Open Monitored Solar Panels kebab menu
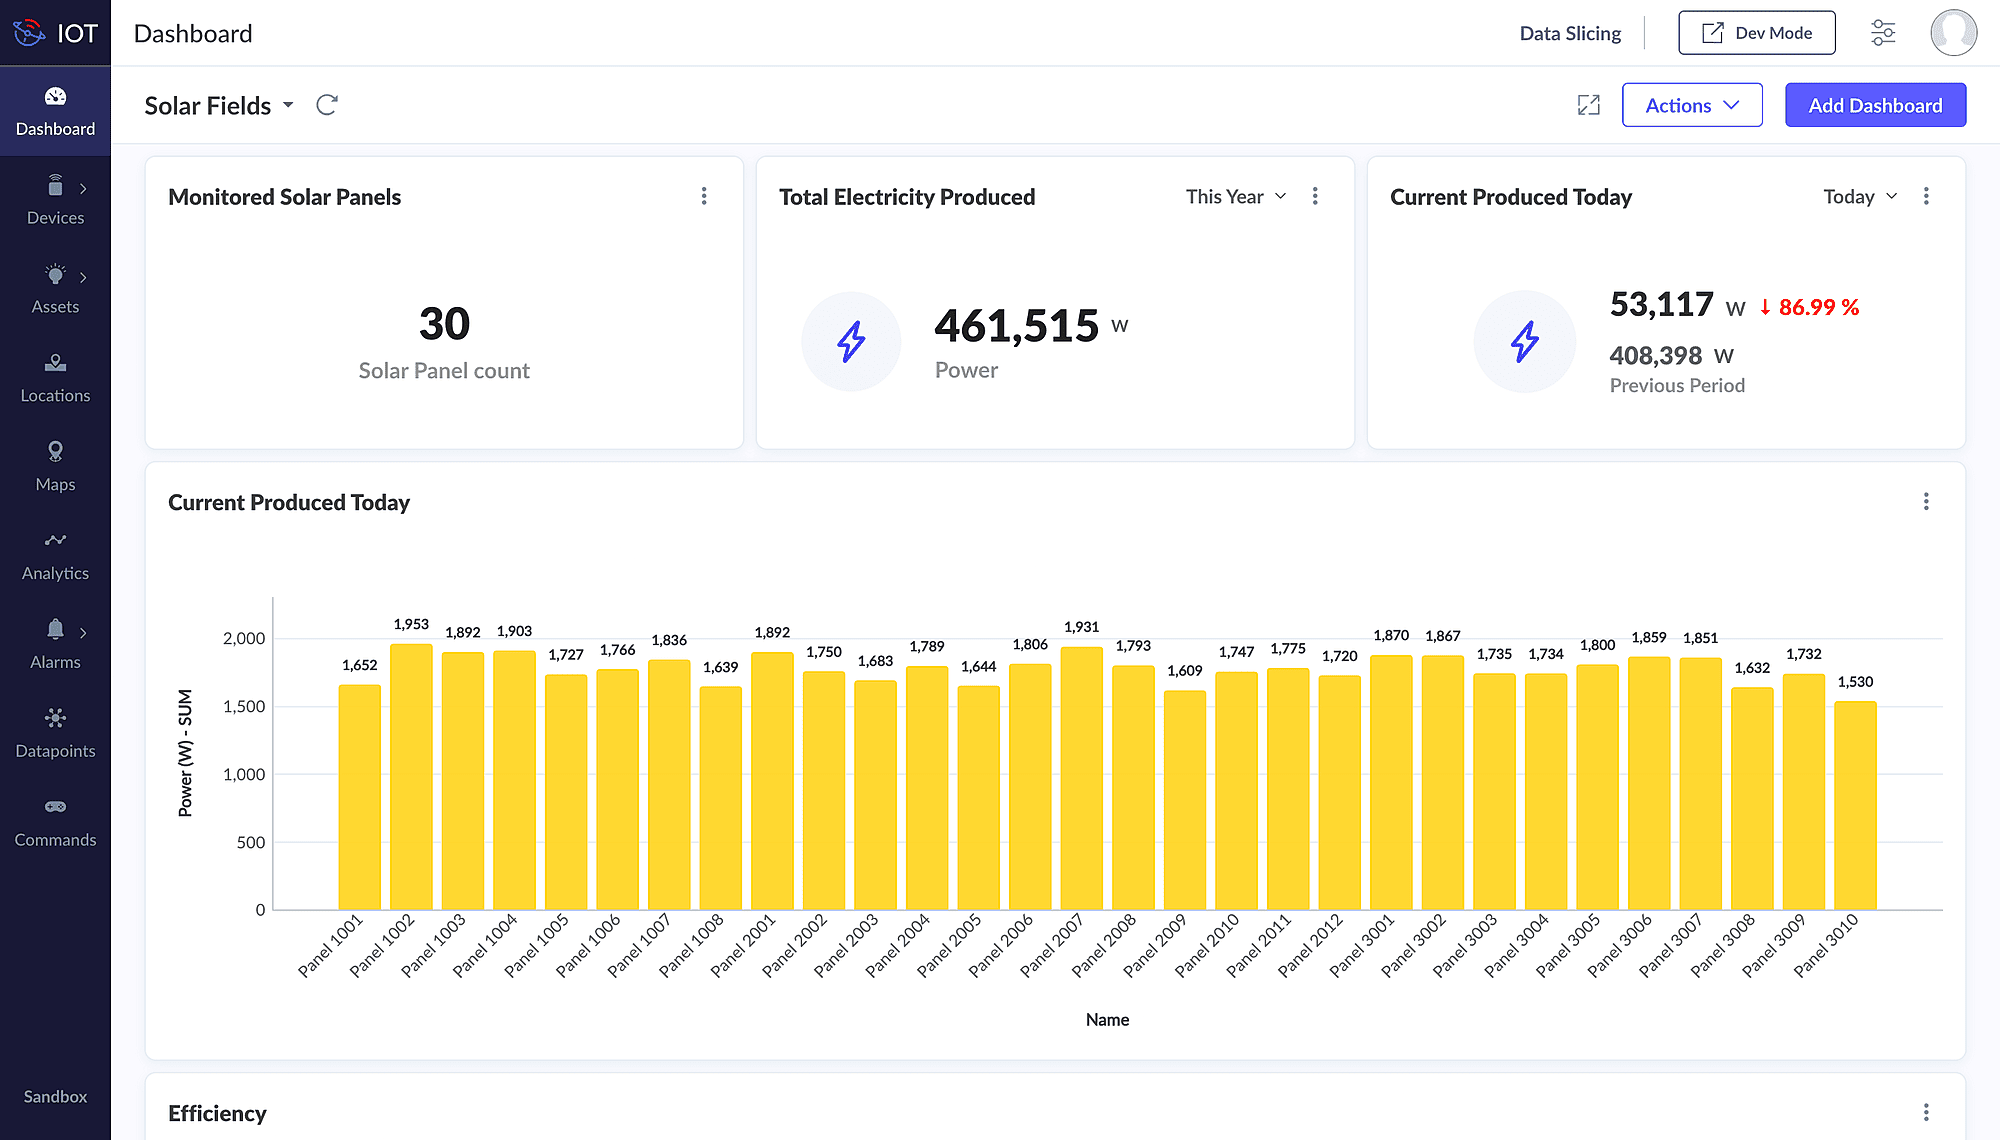This screenshot has width=2000, height=1140. point(704,196)
